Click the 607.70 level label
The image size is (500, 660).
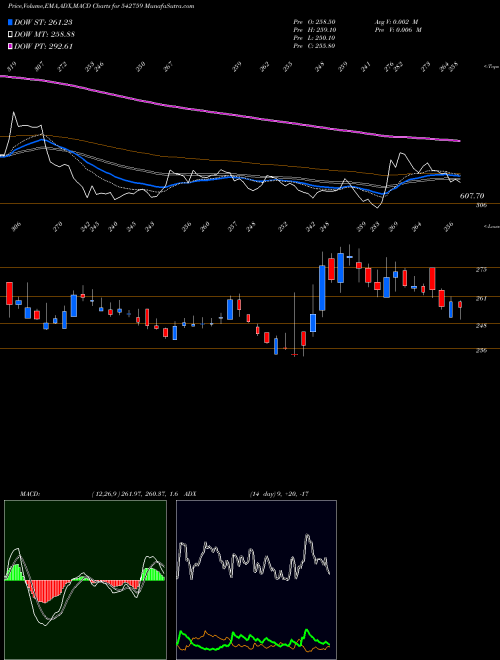[472, 196]
